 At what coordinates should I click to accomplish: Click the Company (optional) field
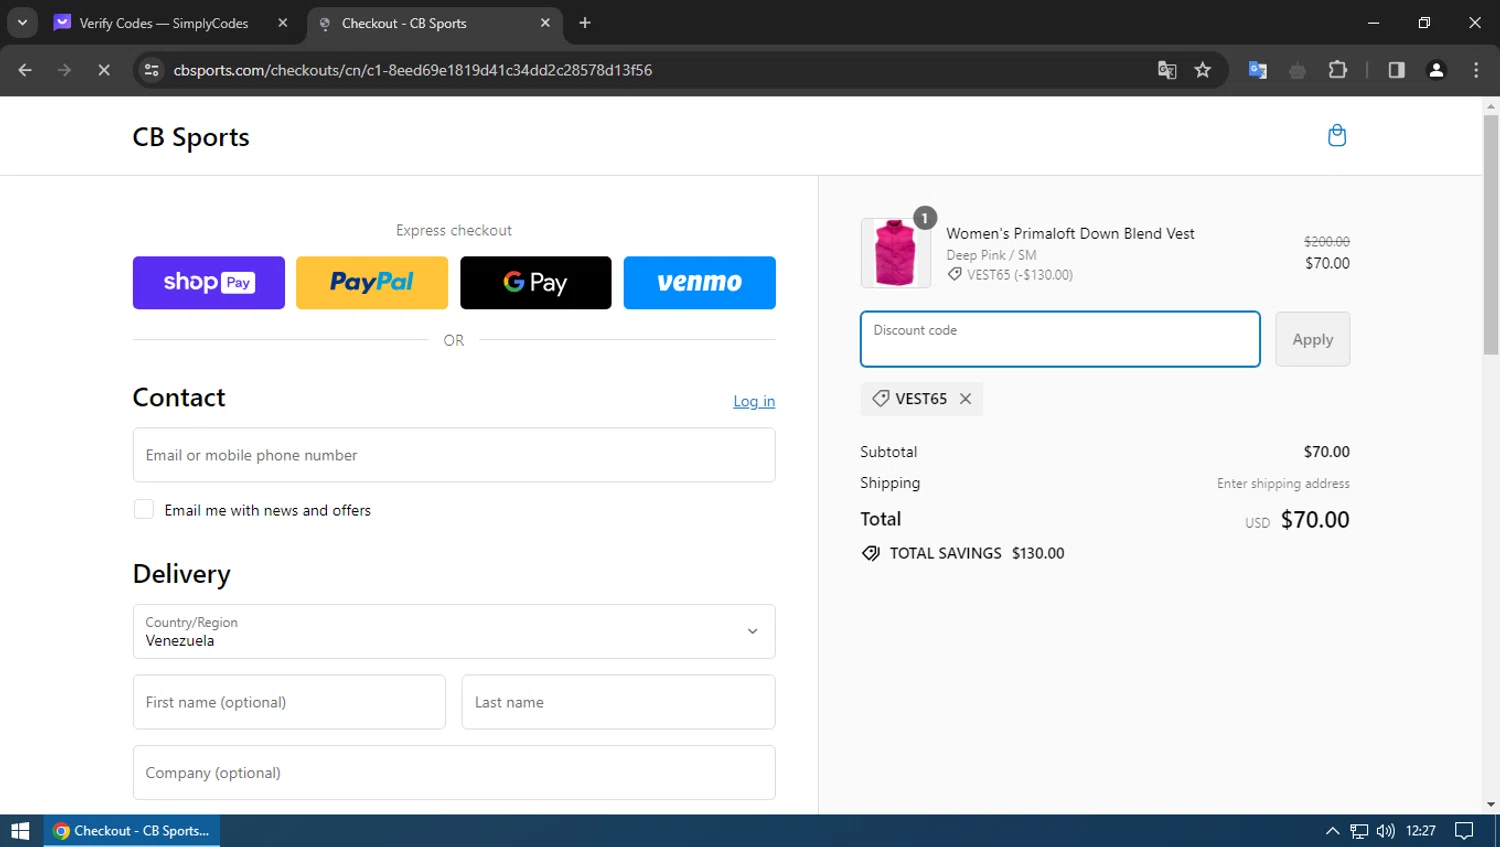pyautogui.click(x=454, y=772)
